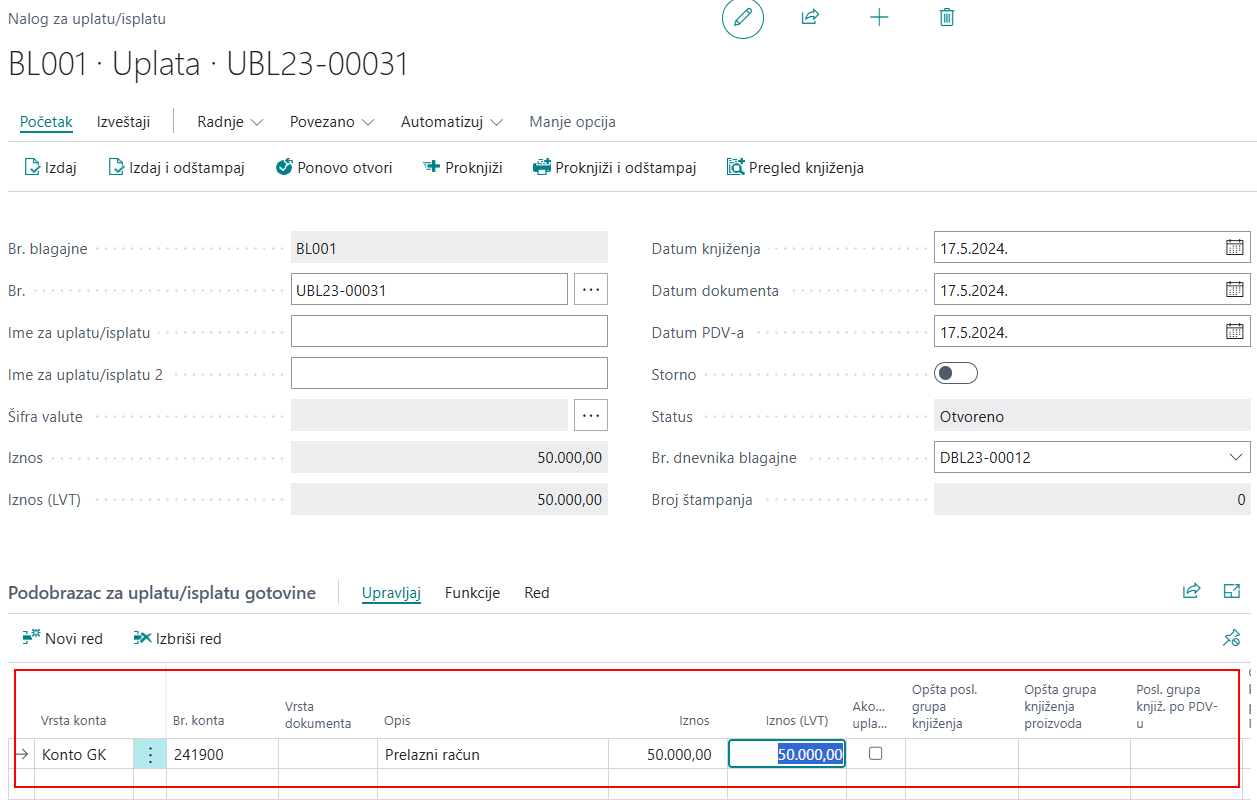Click ellipsis button next to Šifra valute
Viewport: 1257px width, 800px height.
coord(591,415)
